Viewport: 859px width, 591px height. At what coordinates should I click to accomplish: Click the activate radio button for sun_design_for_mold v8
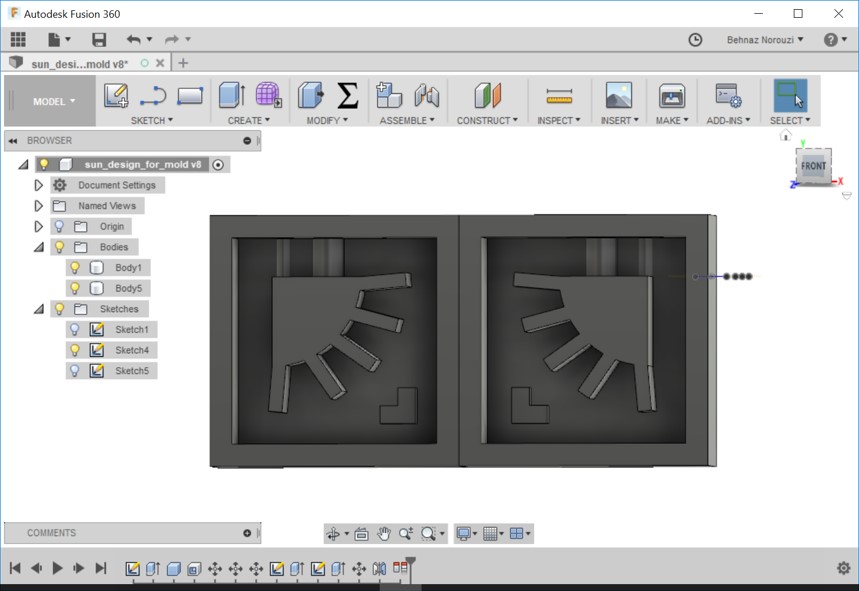(218, 165)
